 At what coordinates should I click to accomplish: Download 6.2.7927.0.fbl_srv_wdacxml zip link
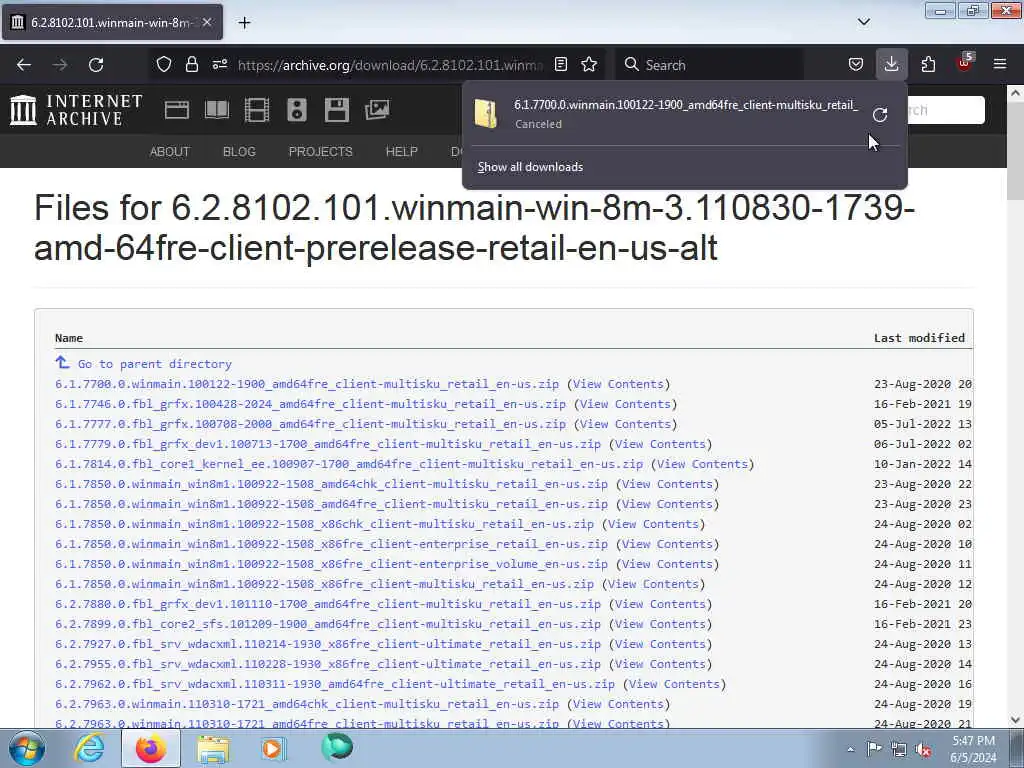pyautogui.click(x=328, y=644)
